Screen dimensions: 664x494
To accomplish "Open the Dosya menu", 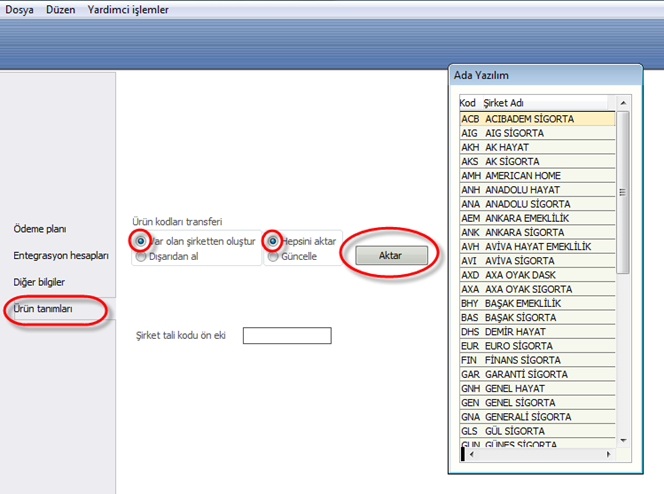I will tap(20, 10).
